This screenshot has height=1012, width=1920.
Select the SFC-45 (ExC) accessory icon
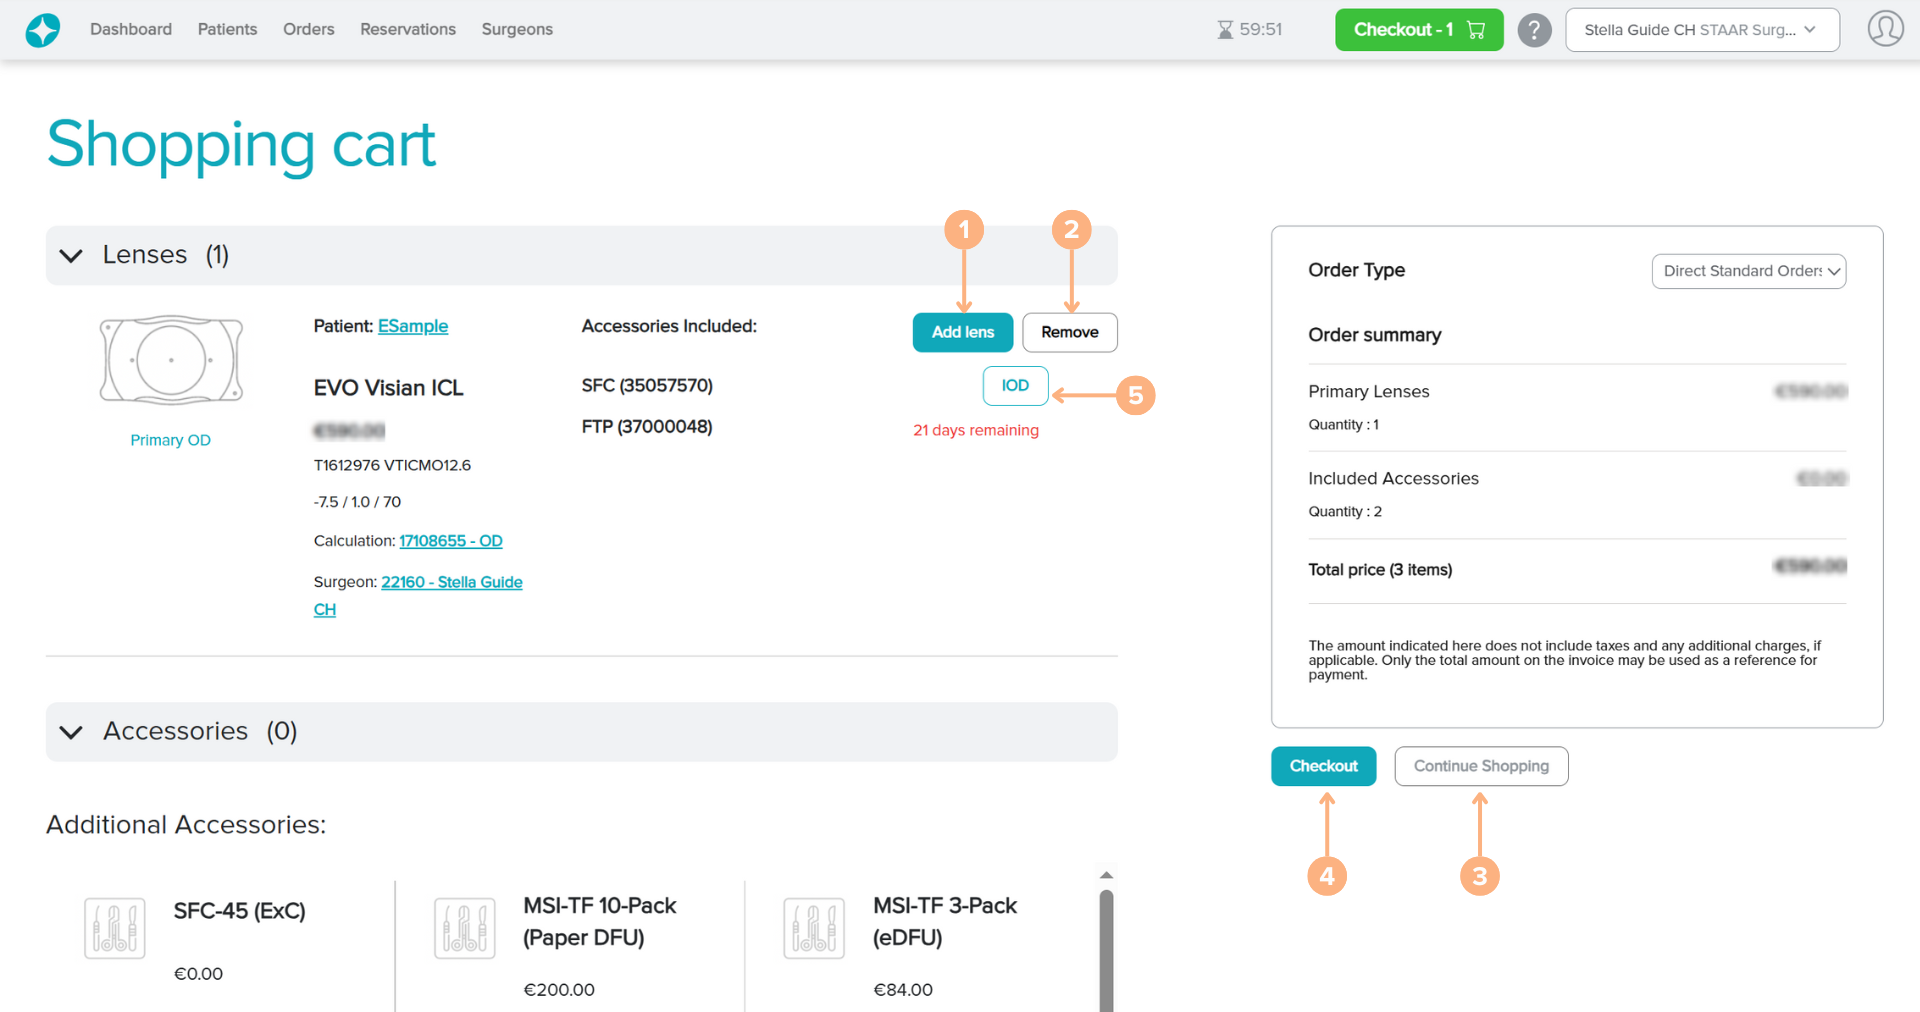pyautogui.click(x=115, y=928)
